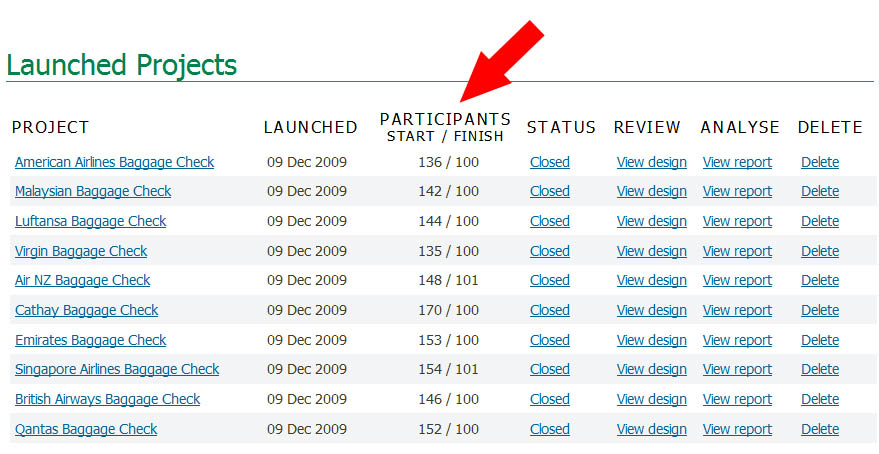View design for British Airways Baggage Check
Viewport: 879px width, 454px height.
[x=651, y=400]
